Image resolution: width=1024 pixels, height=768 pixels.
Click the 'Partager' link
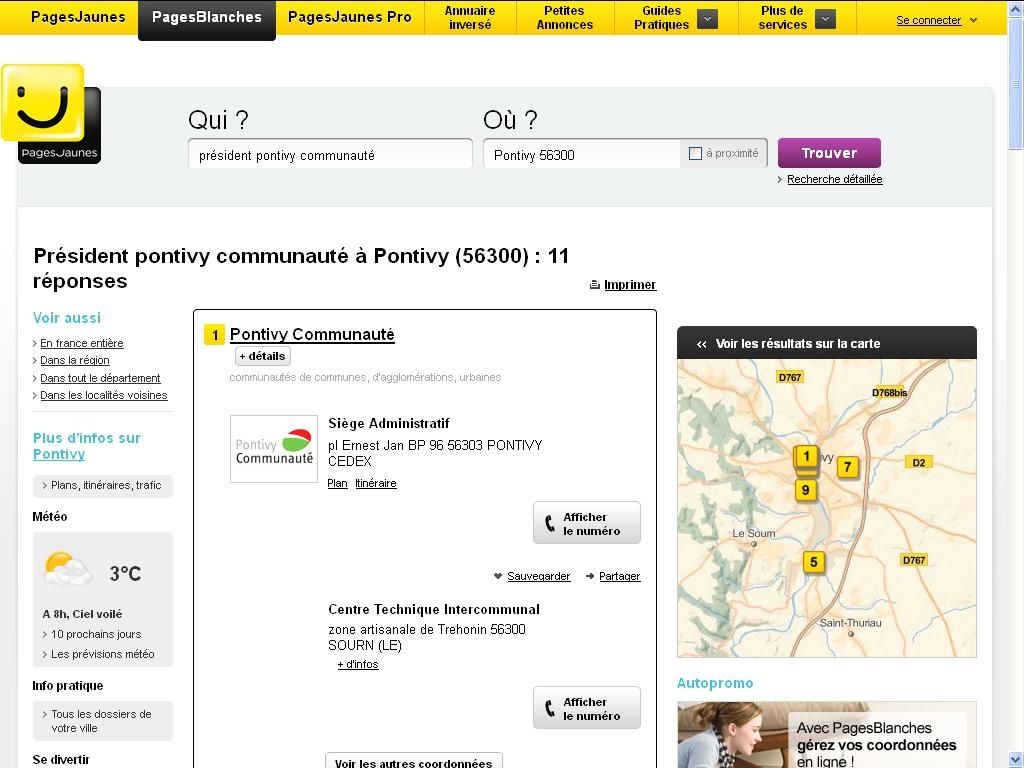pyautogui.click(x=620, y=576)
